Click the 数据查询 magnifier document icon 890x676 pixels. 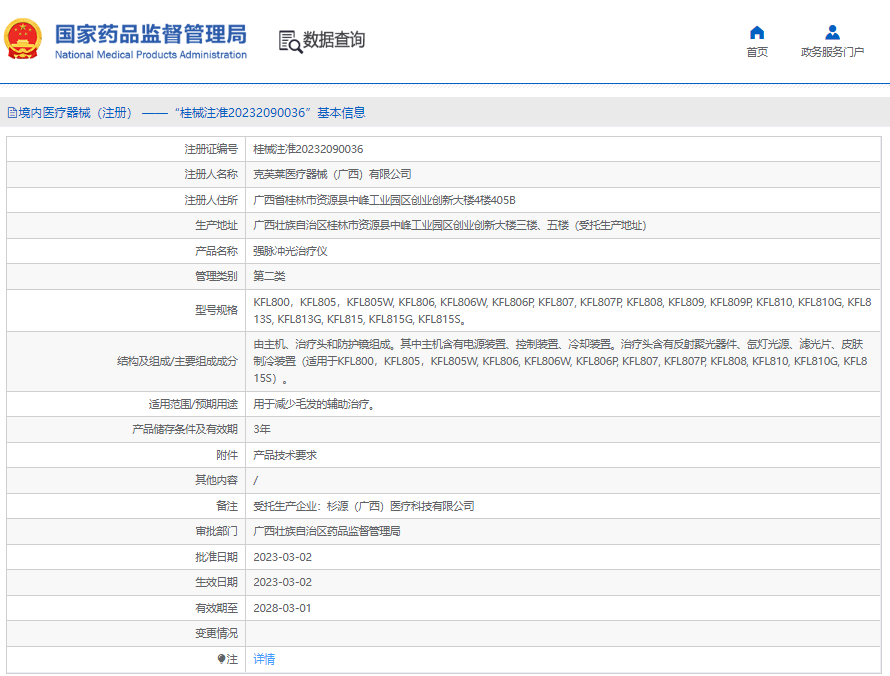(290, 41)
